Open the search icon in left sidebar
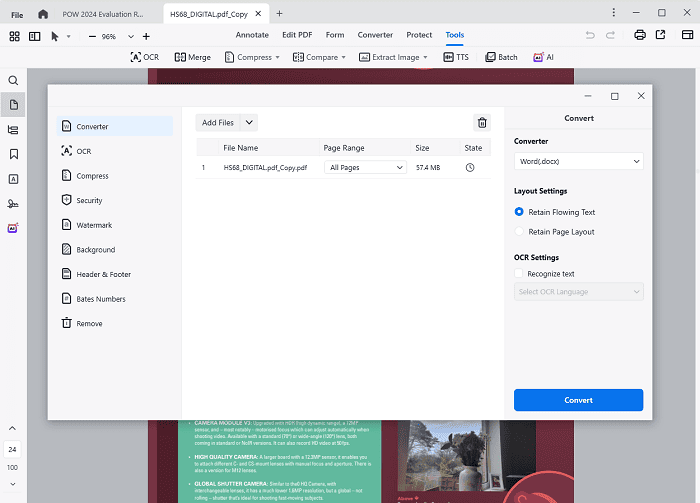The width and height of the screenshot is (700, 503). (13, 80)
